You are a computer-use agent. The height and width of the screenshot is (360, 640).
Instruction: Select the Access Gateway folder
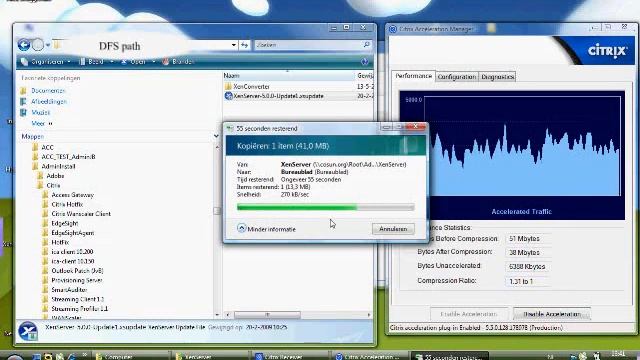(x=73, y=195)
